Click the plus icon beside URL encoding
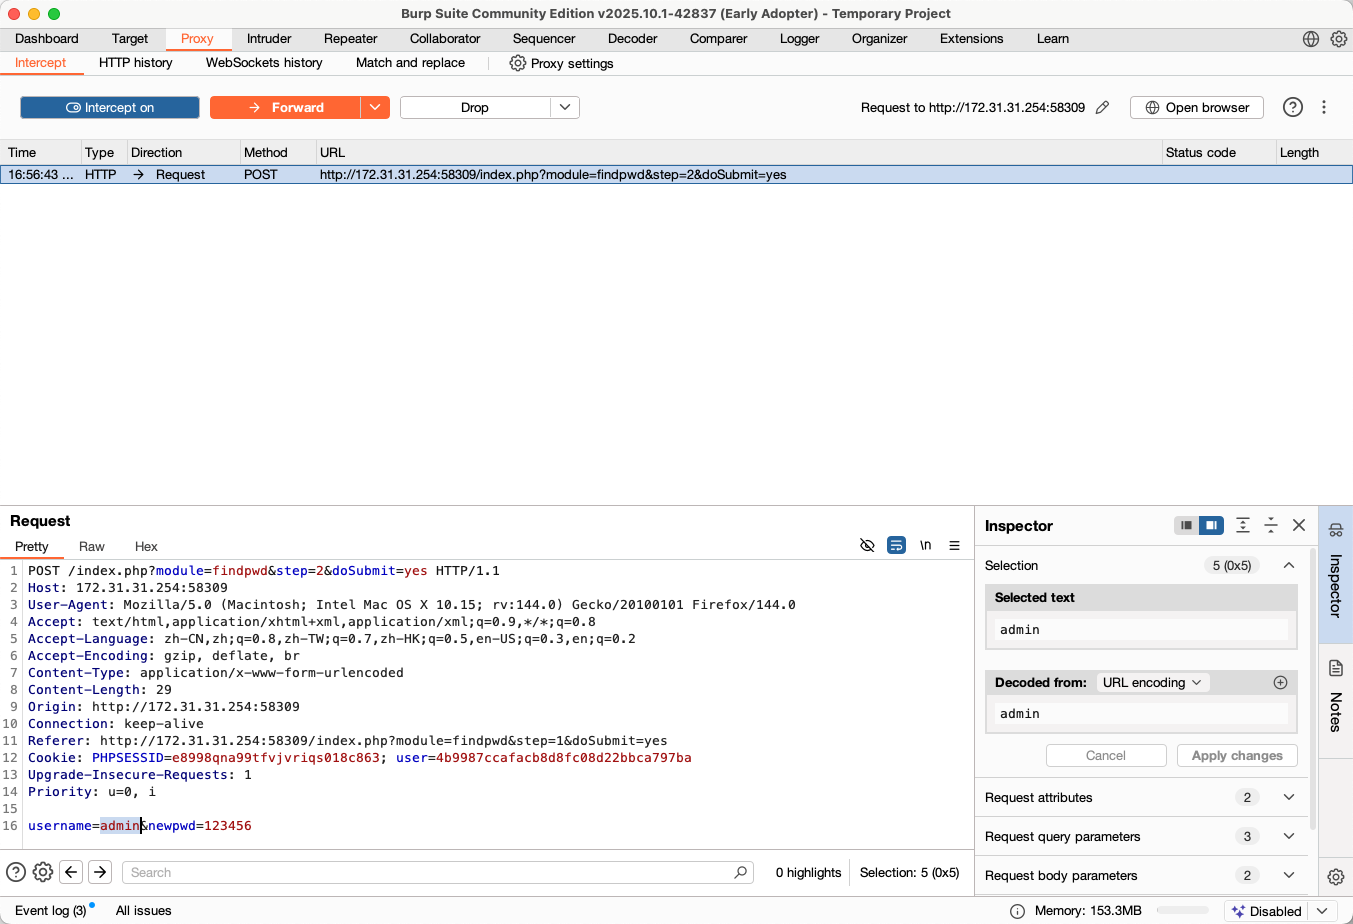 pos(1280,682)
